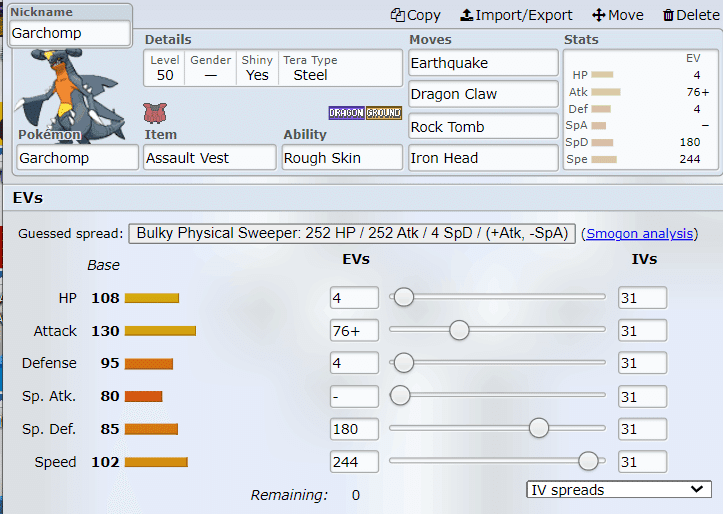723x514 pixels.
Task: Click the Pokémon name field Garchomp
Action: coord(77,158)
